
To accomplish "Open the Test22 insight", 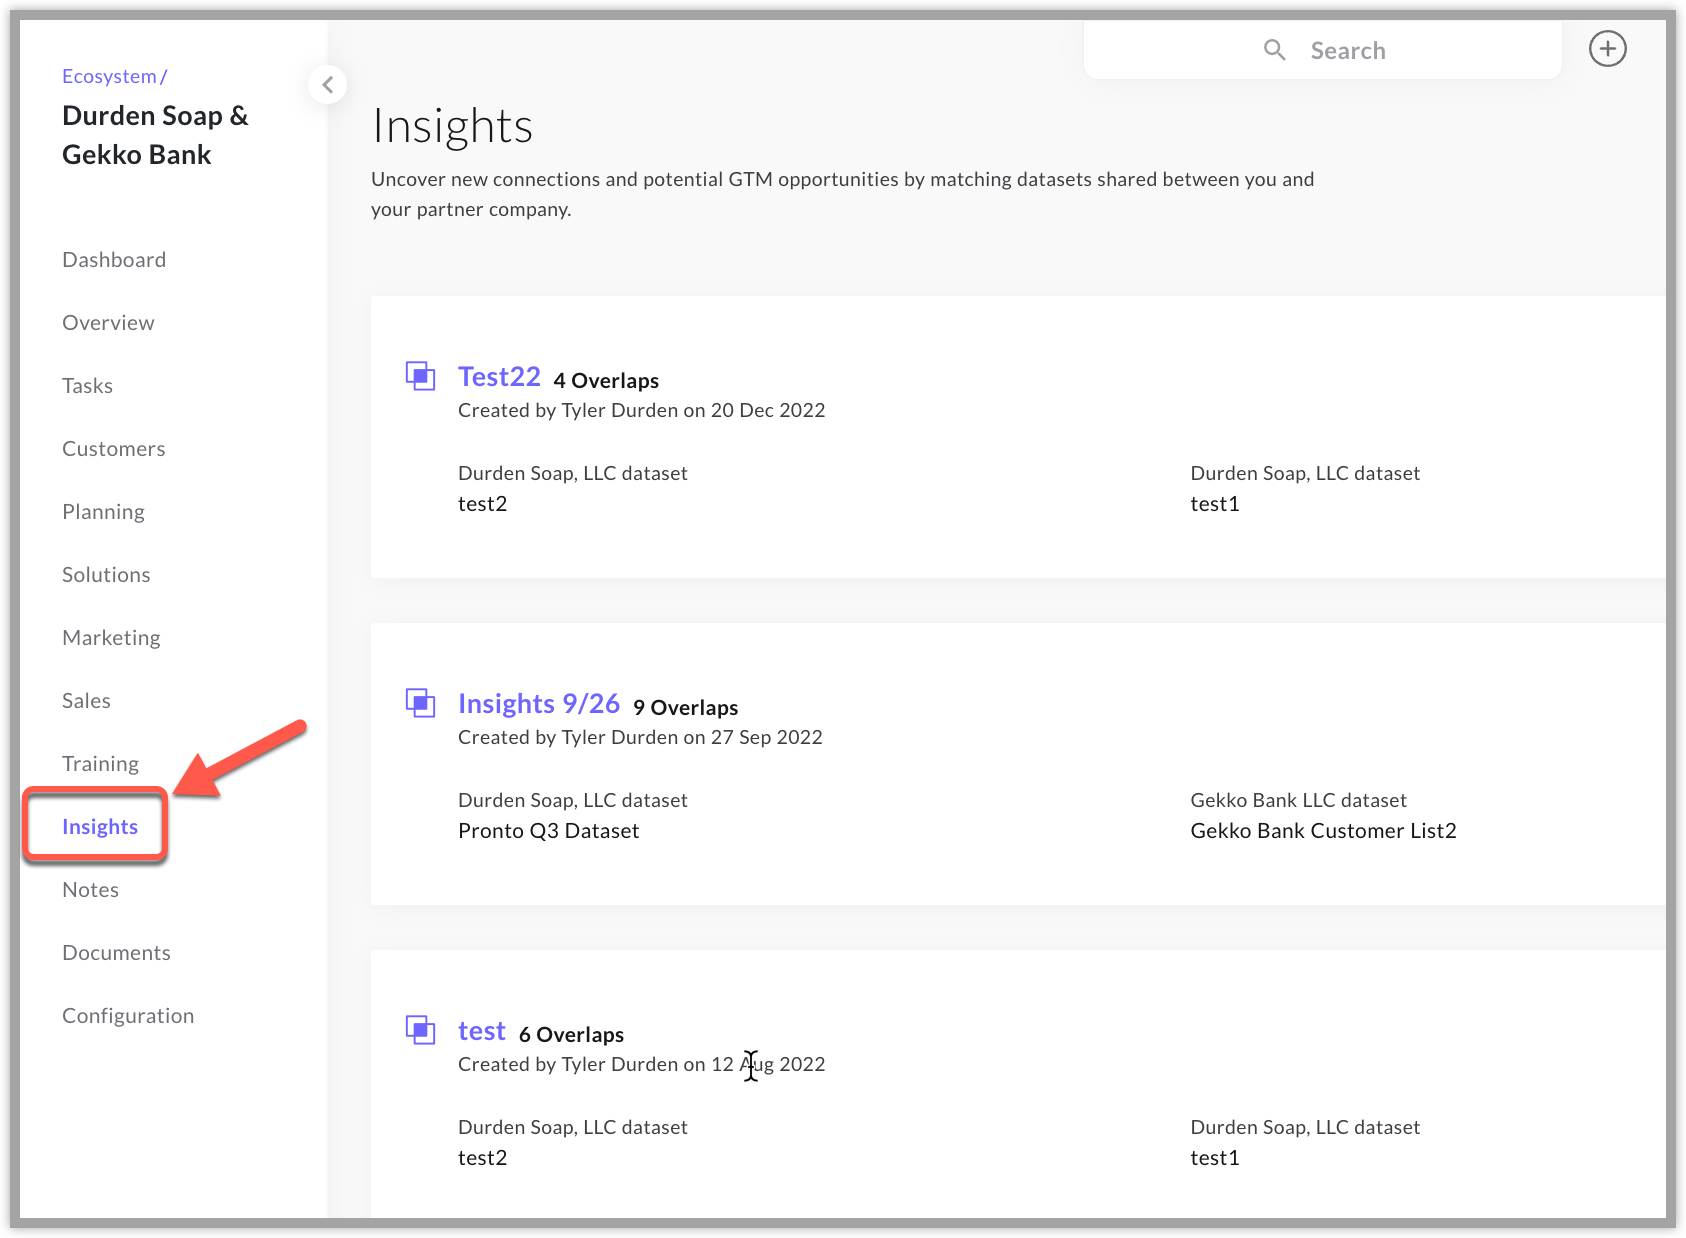I will pos(499,377).
